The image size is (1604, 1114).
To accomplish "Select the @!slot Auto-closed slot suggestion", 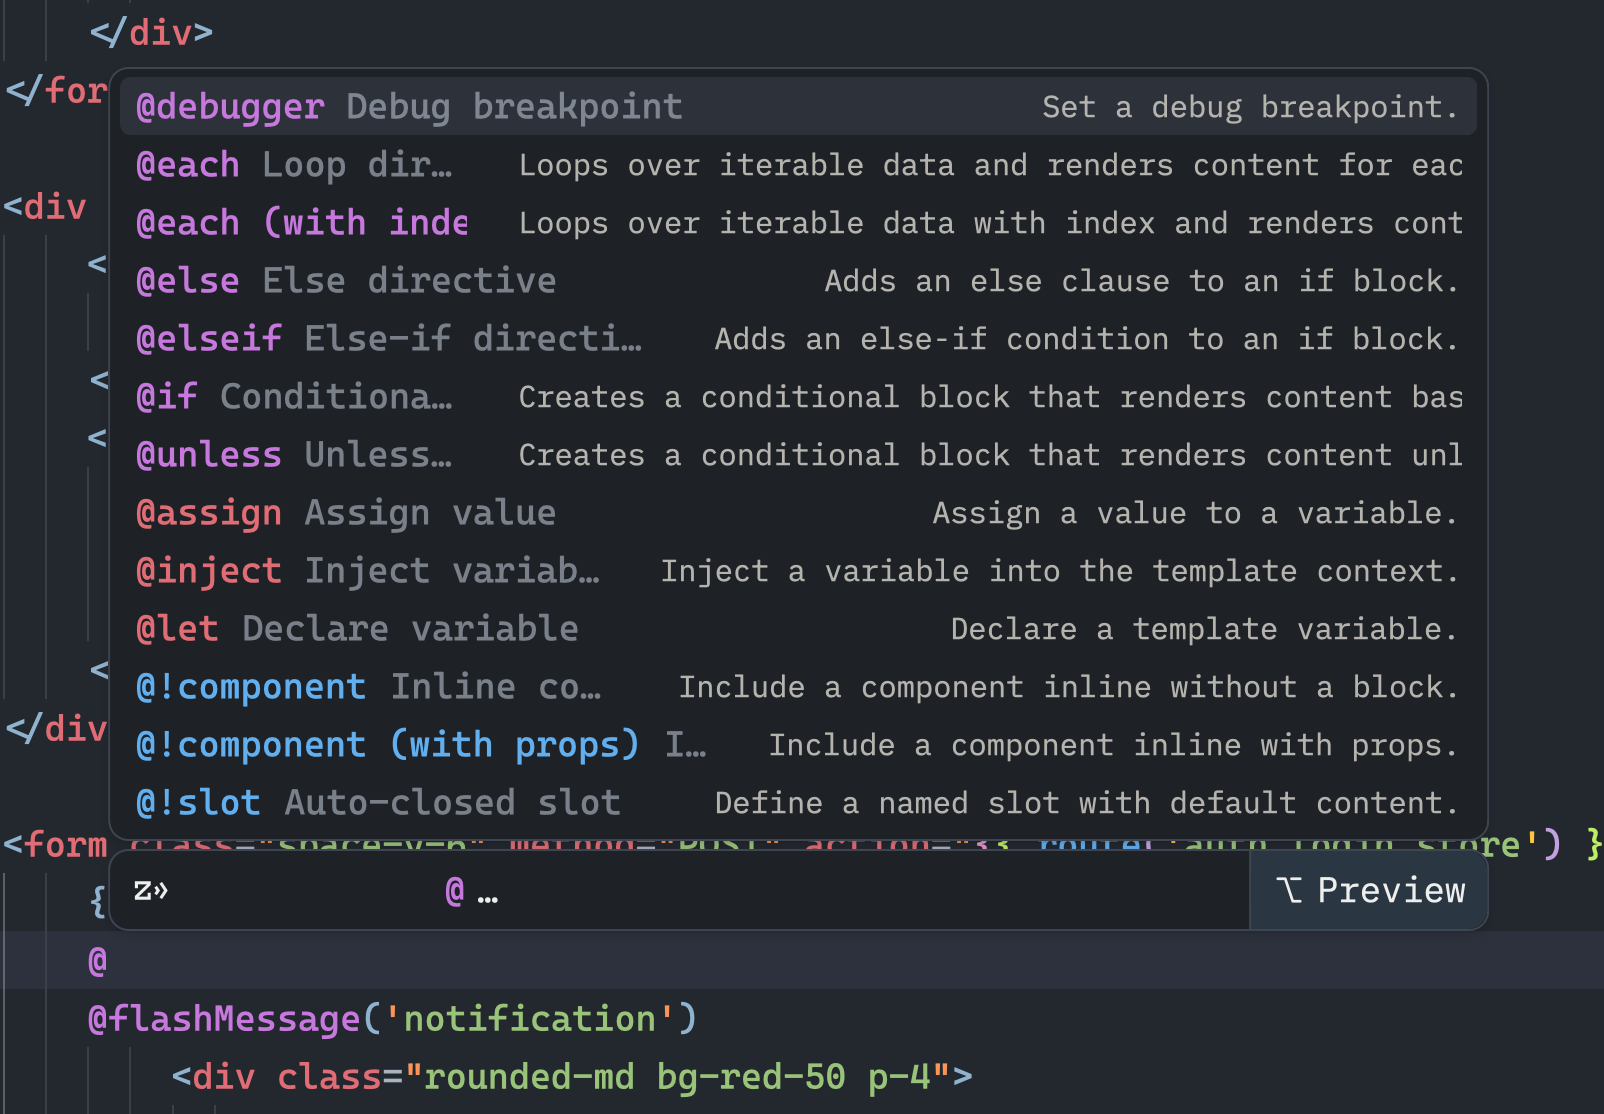I will 798,802.
